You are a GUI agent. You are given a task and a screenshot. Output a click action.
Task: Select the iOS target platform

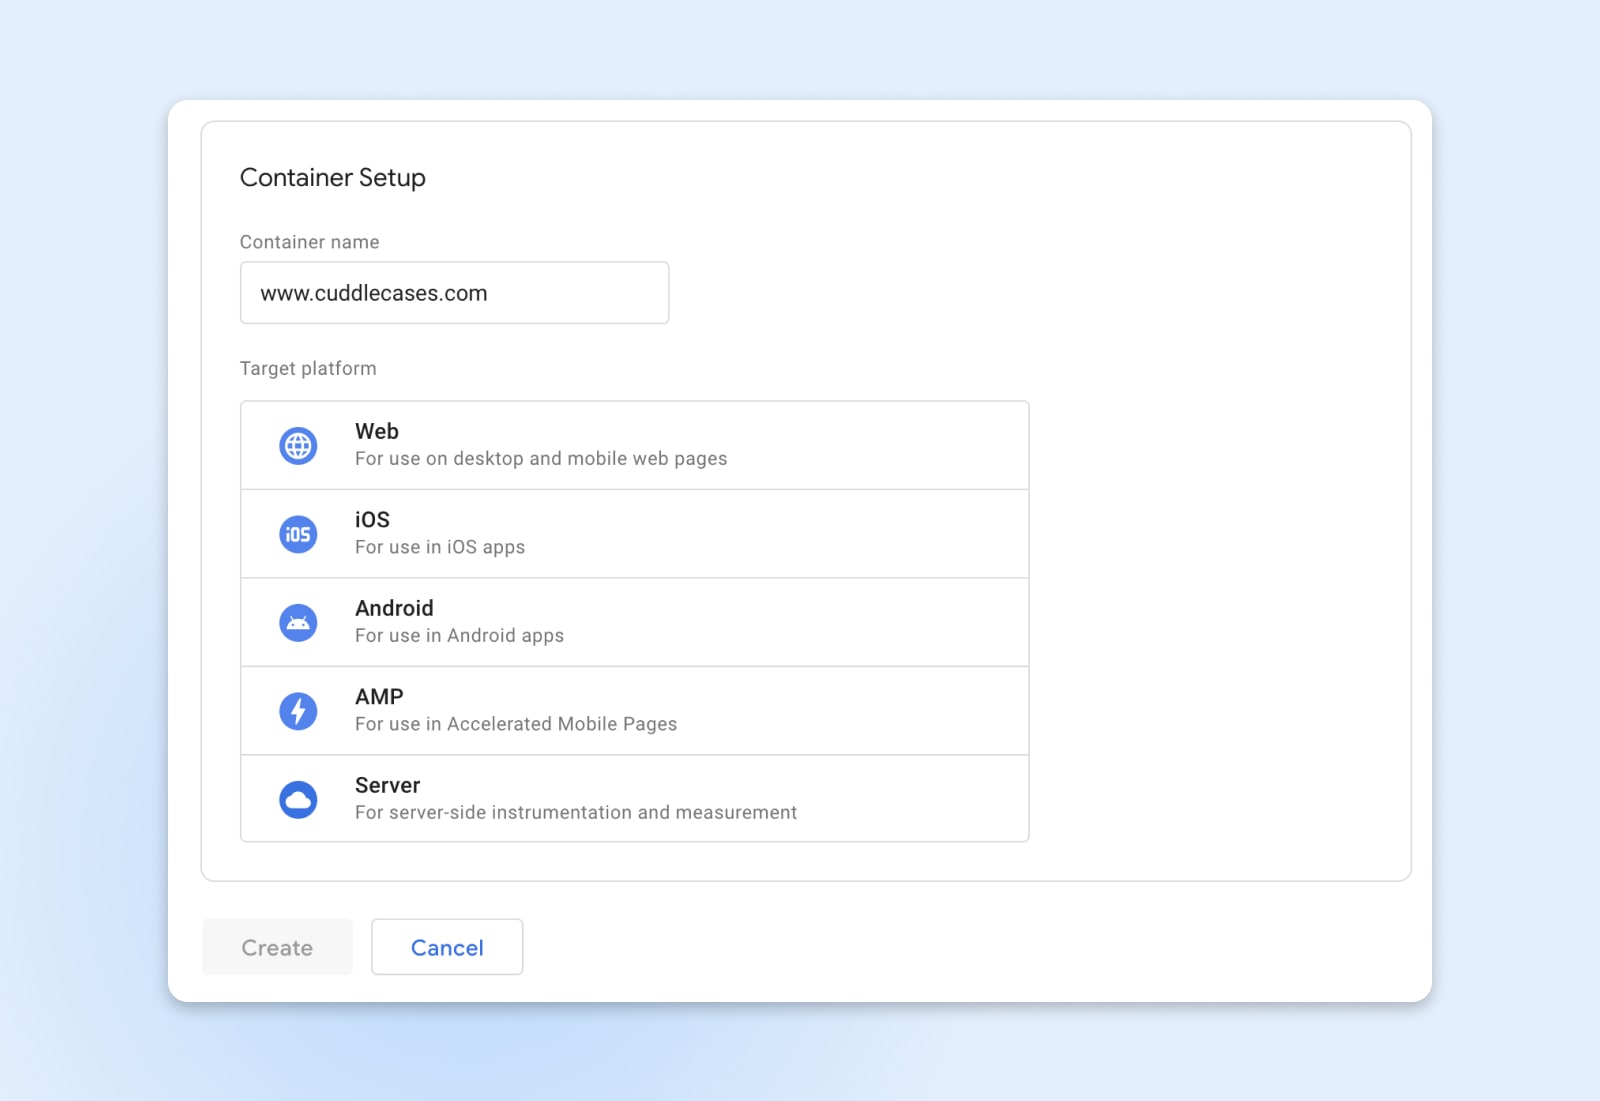click(634, 533)
